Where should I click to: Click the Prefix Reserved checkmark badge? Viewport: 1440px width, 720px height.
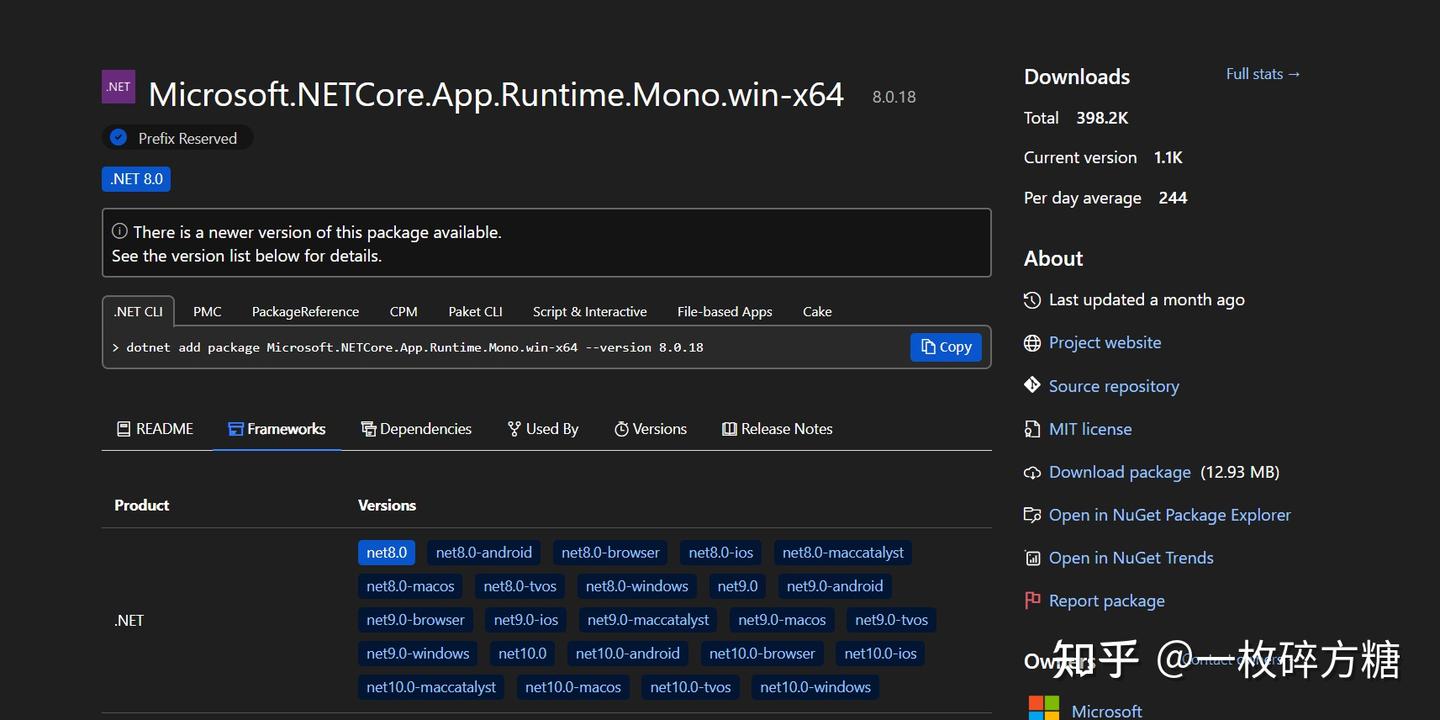pyautogui.click(x=119, y=137)
